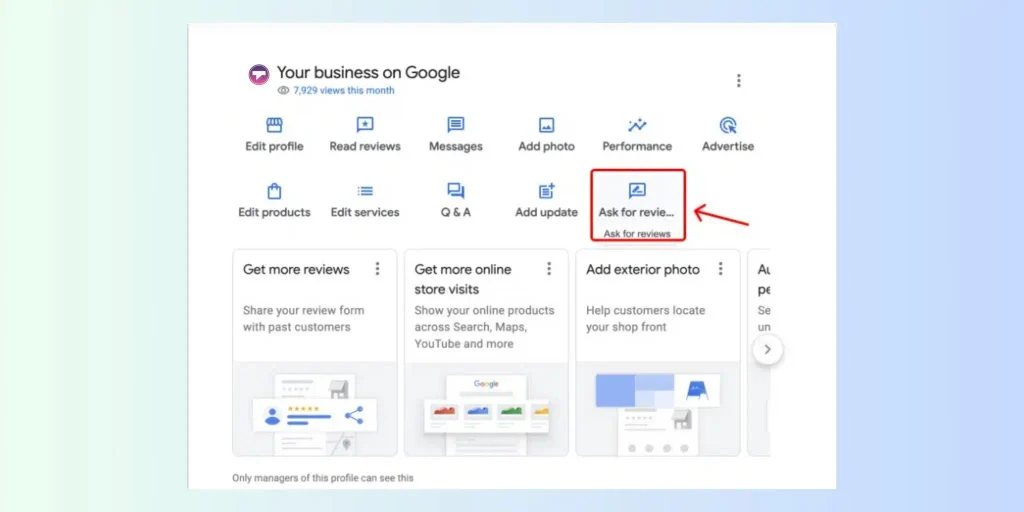Open the Advertise target icon
This screenshot has height=512, width=1024.
(x=728, y=125)
